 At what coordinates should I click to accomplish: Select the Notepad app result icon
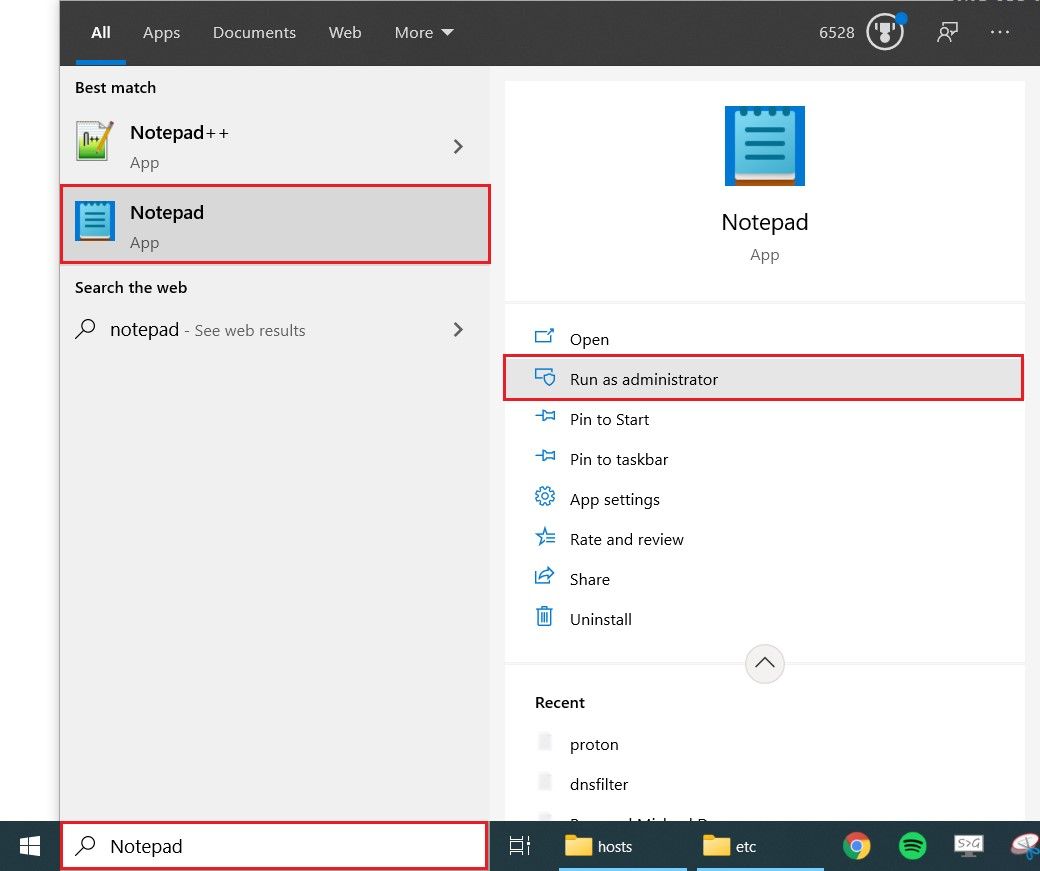pos(95,221)
